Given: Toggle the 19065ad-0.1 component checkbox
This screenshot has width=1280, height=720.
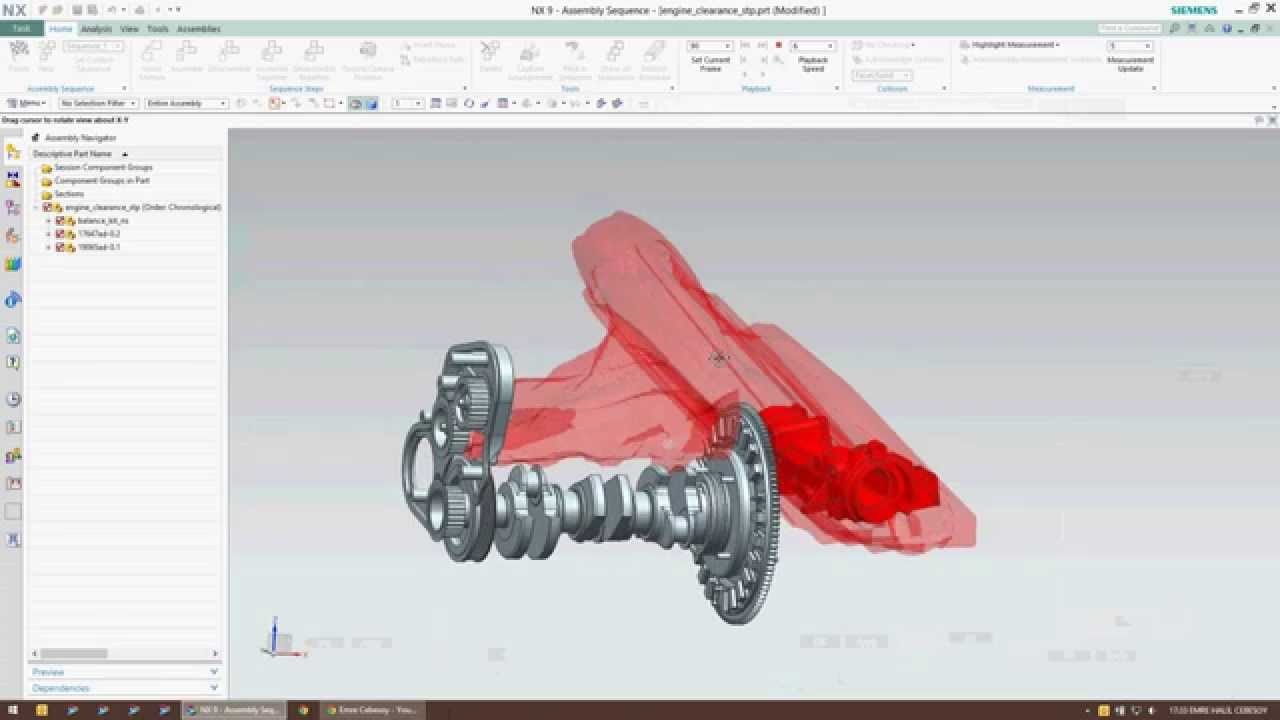Looking at the screenshot, I should [x=60, y=246].
